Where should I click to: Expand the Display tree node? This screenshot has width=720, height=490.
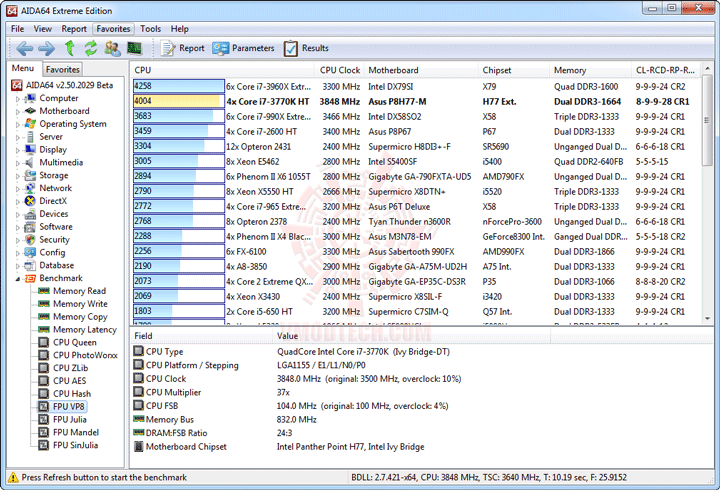pos(17,150)
